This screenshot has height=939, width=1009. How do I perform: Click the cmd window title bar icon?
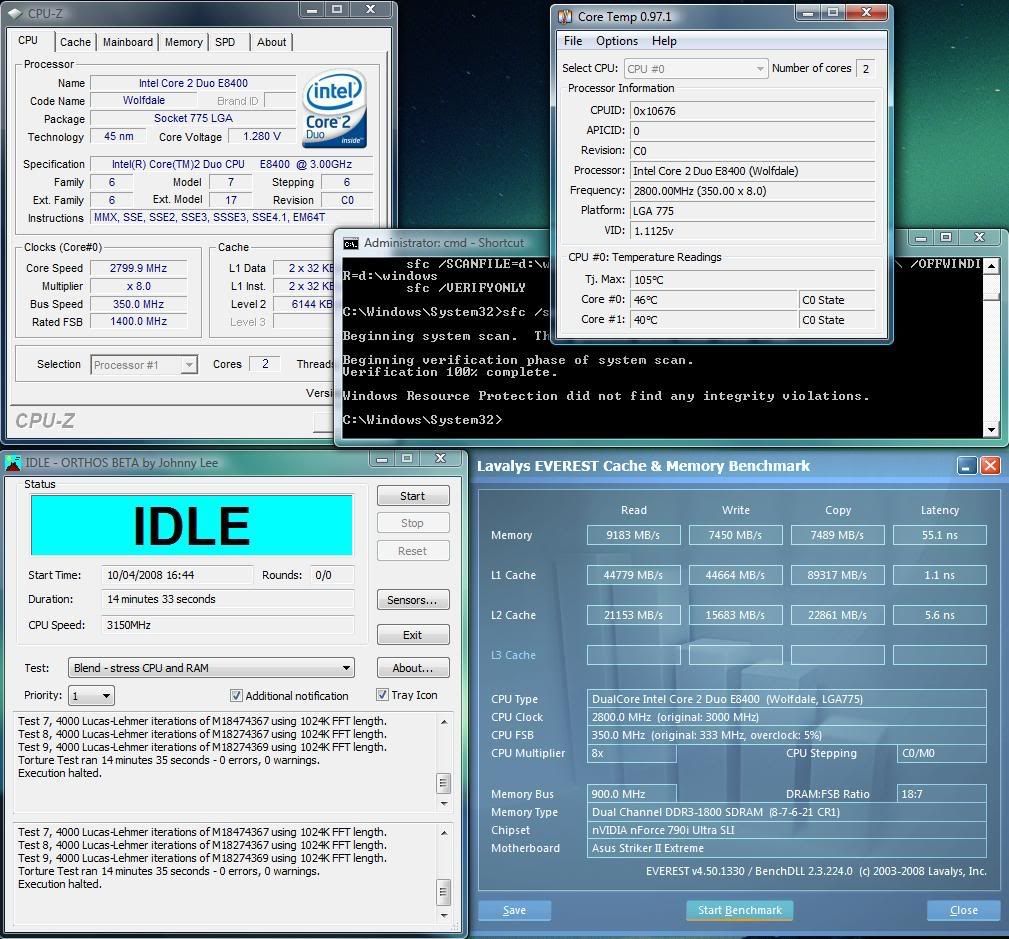tap(350, 243)
